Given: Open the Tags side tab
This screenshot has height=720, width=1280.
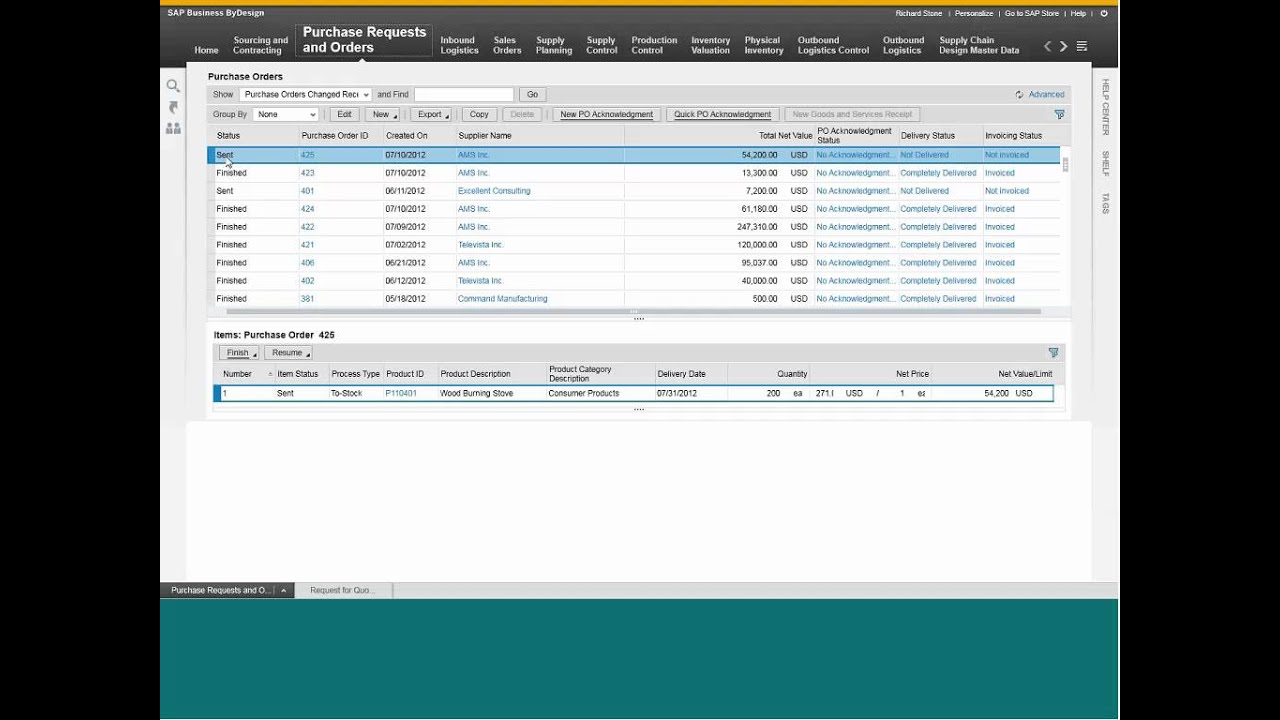Looking at the screenshot, I should tap(1105, 204).
